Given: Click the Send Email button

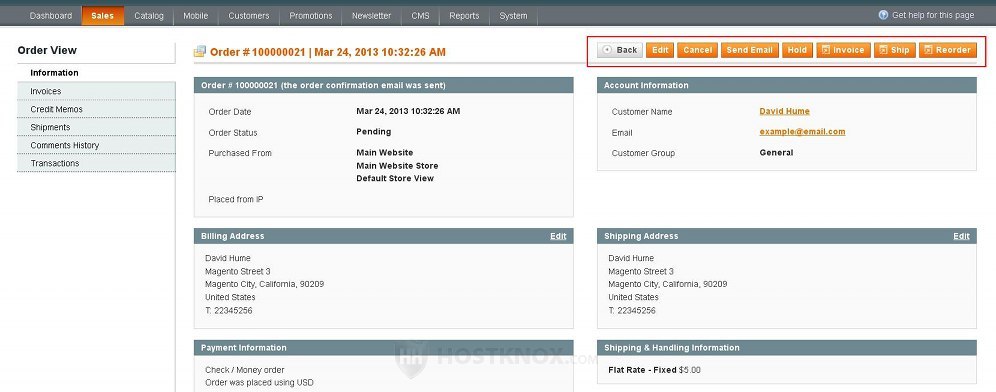Looking at the screenshot, I should click(750, 50).
